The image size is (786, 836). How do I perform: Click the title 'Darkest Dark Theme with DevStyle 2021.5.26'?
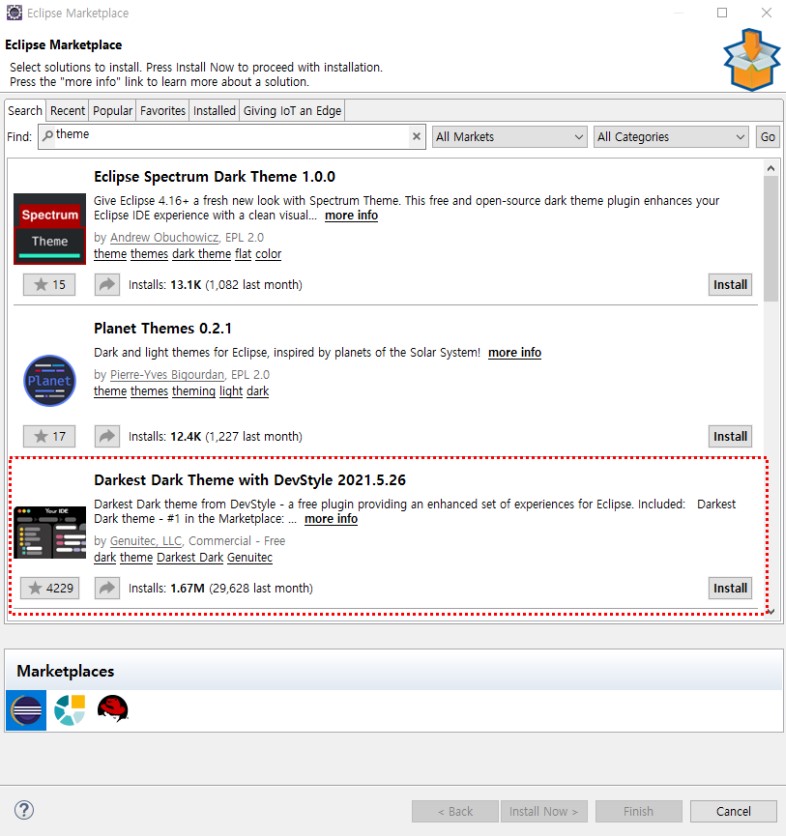coord(250,480)
